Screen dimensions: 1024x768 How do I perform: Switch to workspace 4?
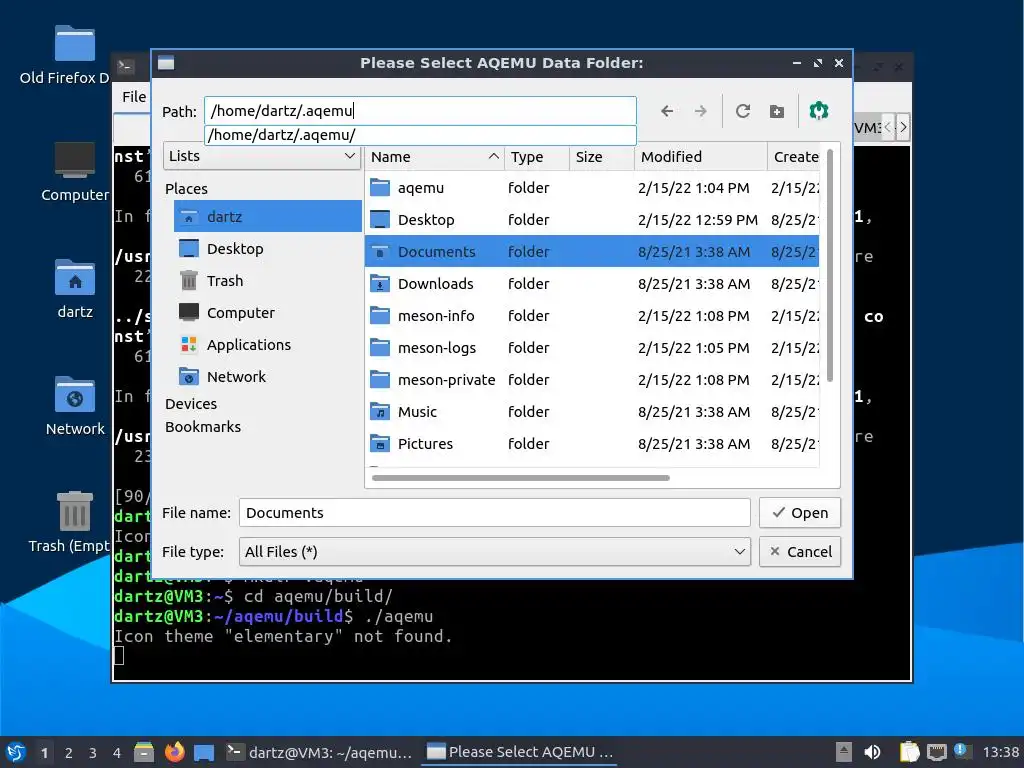[117, 753]
